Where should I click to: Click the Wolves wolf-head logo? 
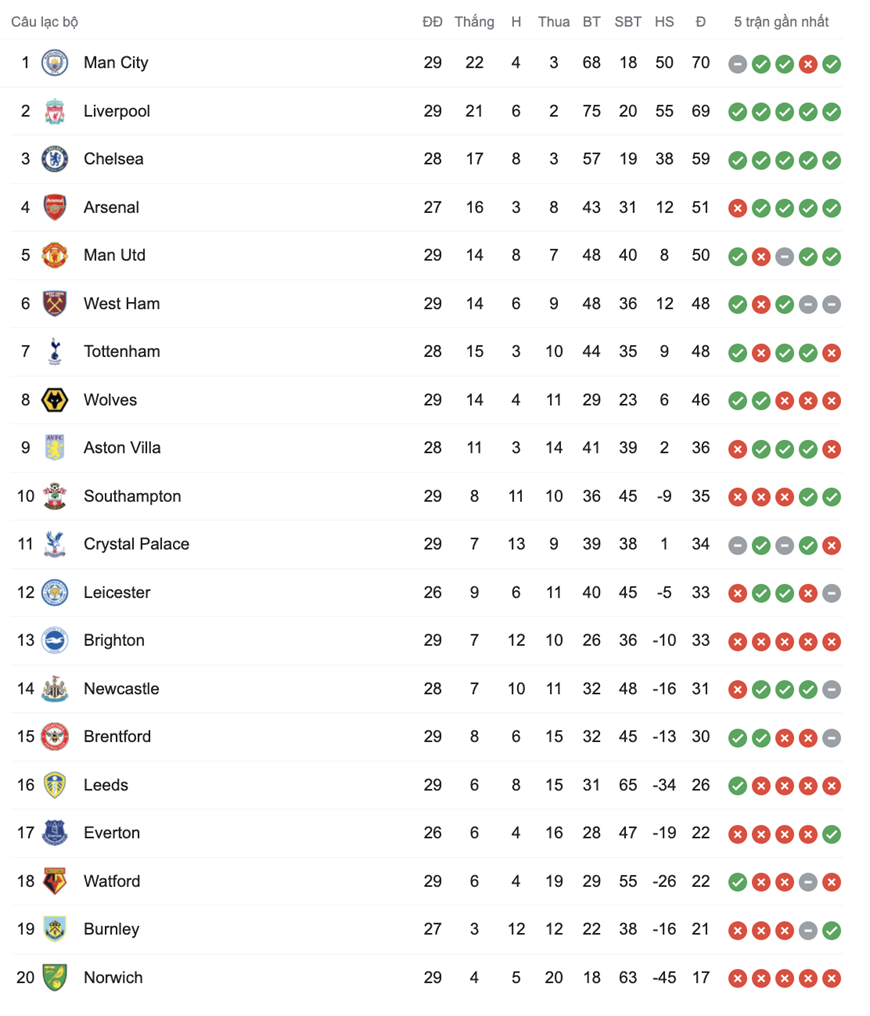(x=54, y=400)
